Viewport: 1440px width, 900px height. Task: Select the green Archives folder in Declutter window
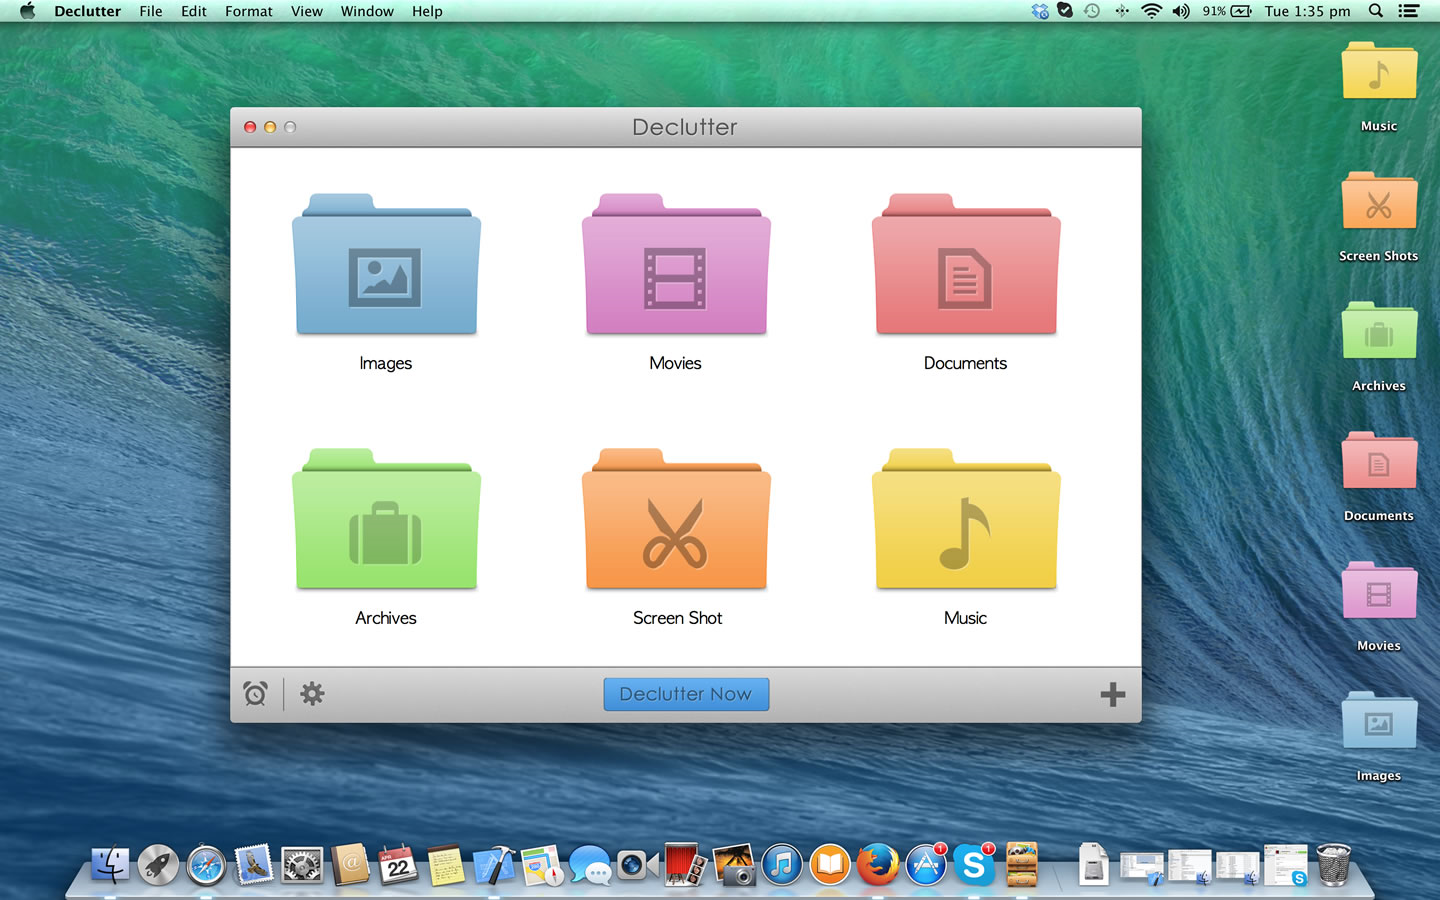(x=386, y=519)
